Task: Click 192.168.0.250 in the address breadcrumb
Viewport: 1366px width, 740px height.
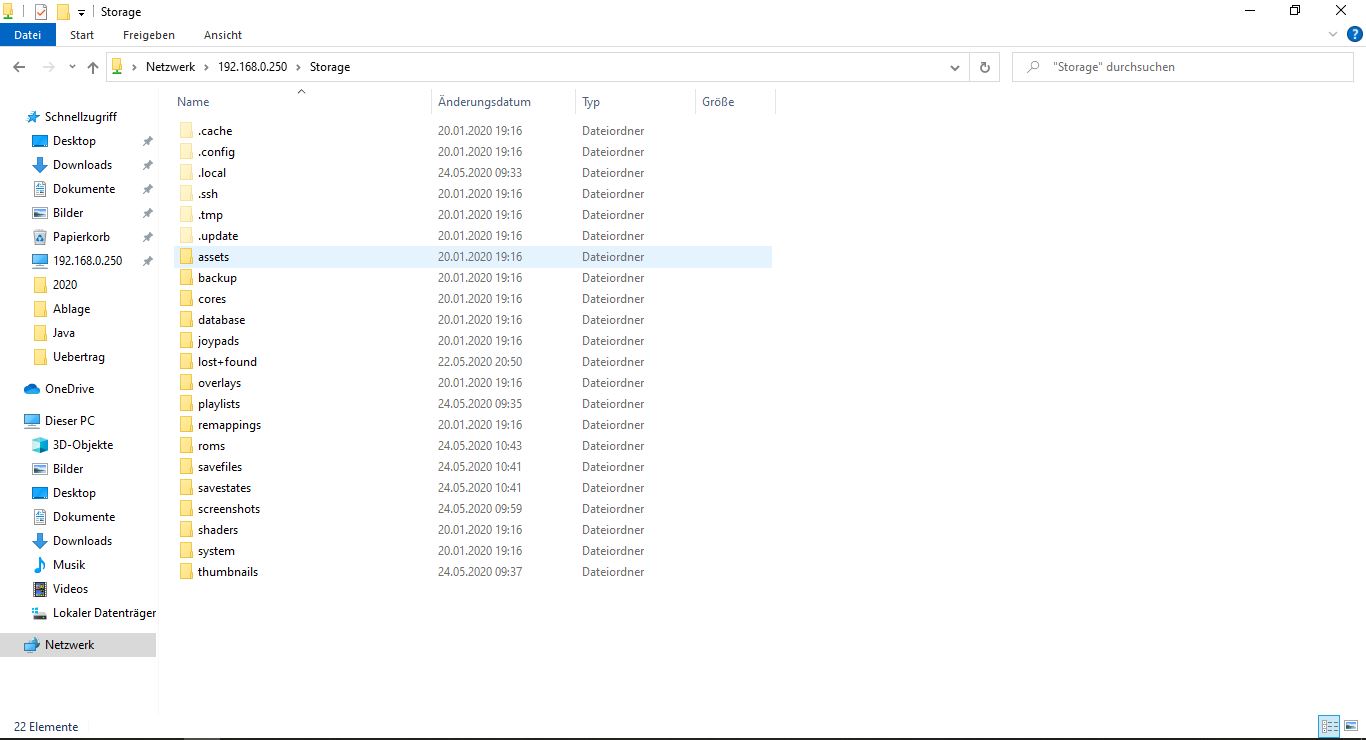Action: [x=252, y=67]
